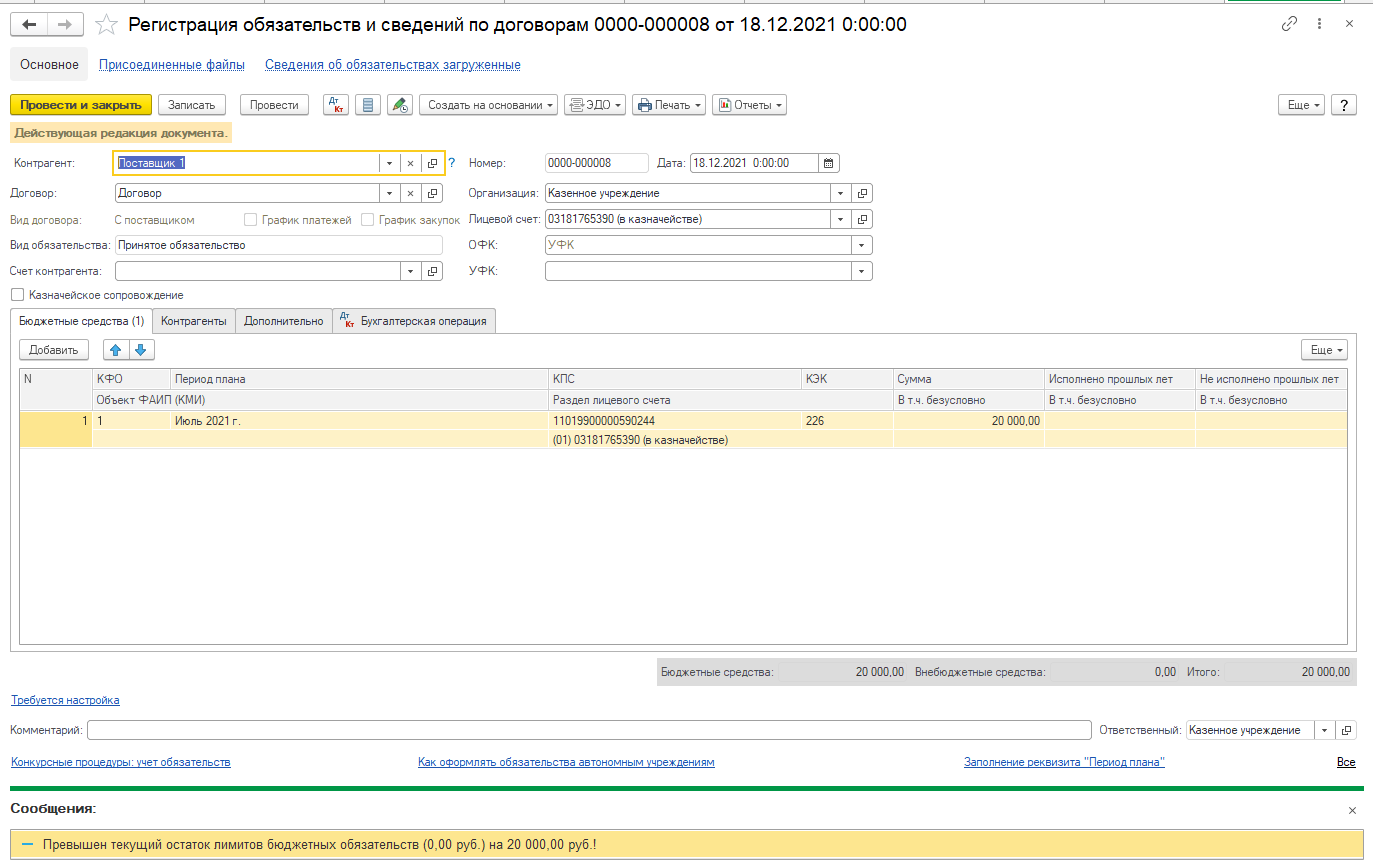Open the calendar picker for Дата

pyautogui.click(x=828, y=163)
